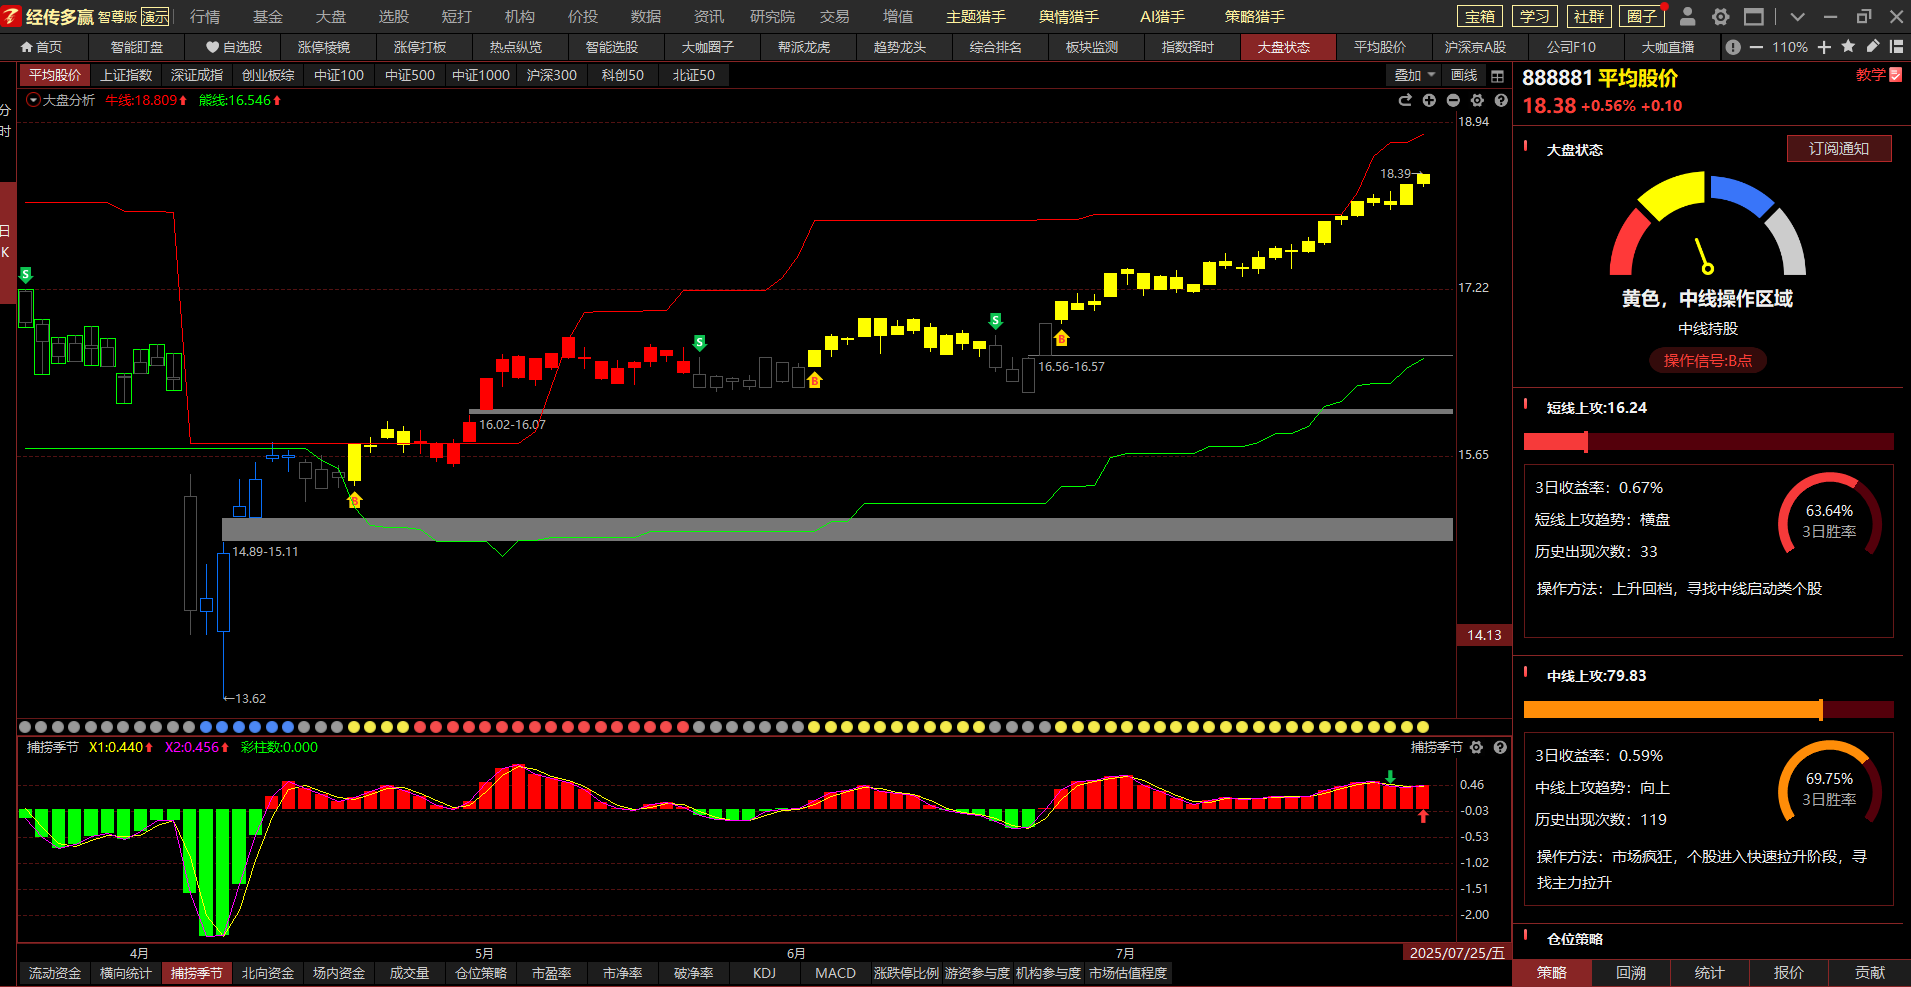Open the AI猎手 menu

pyautogui.click(x=1162, y=17)
